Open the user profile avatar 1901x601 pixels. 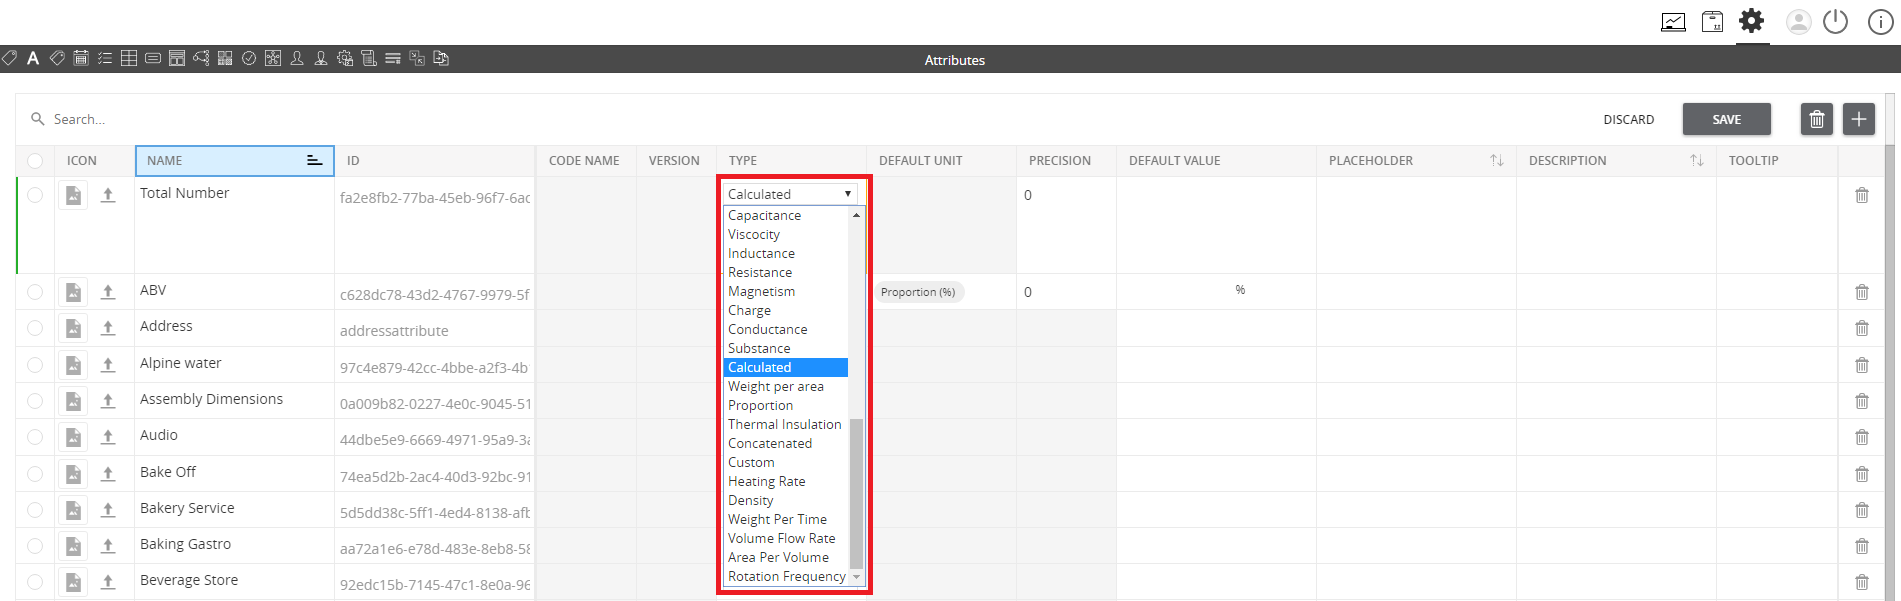(x=1799, y=21)
